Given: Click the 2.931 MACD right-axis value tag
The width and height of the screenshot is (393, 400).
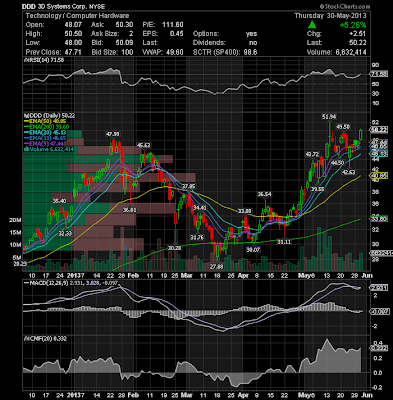Looking at the screenshot, I should (x=379, y=288).
